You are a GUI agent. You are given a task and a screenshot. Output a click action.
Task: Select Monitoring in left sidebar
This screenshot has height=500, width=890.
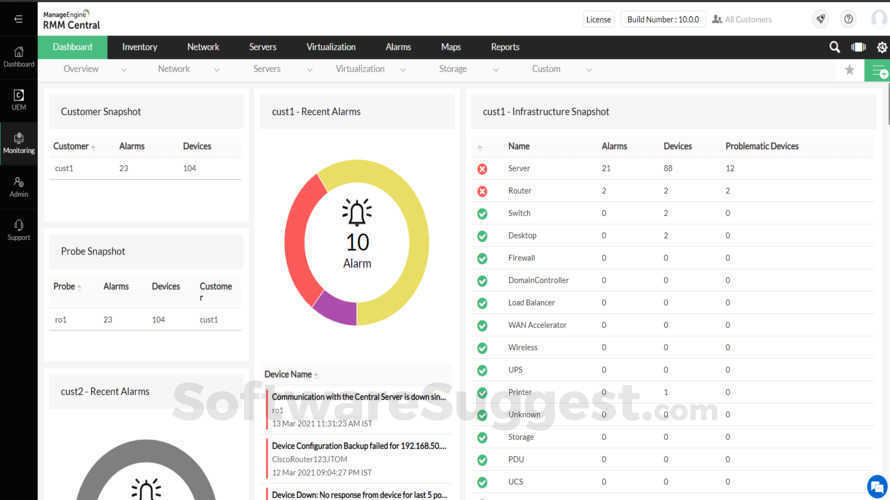(x=19, y=143)
